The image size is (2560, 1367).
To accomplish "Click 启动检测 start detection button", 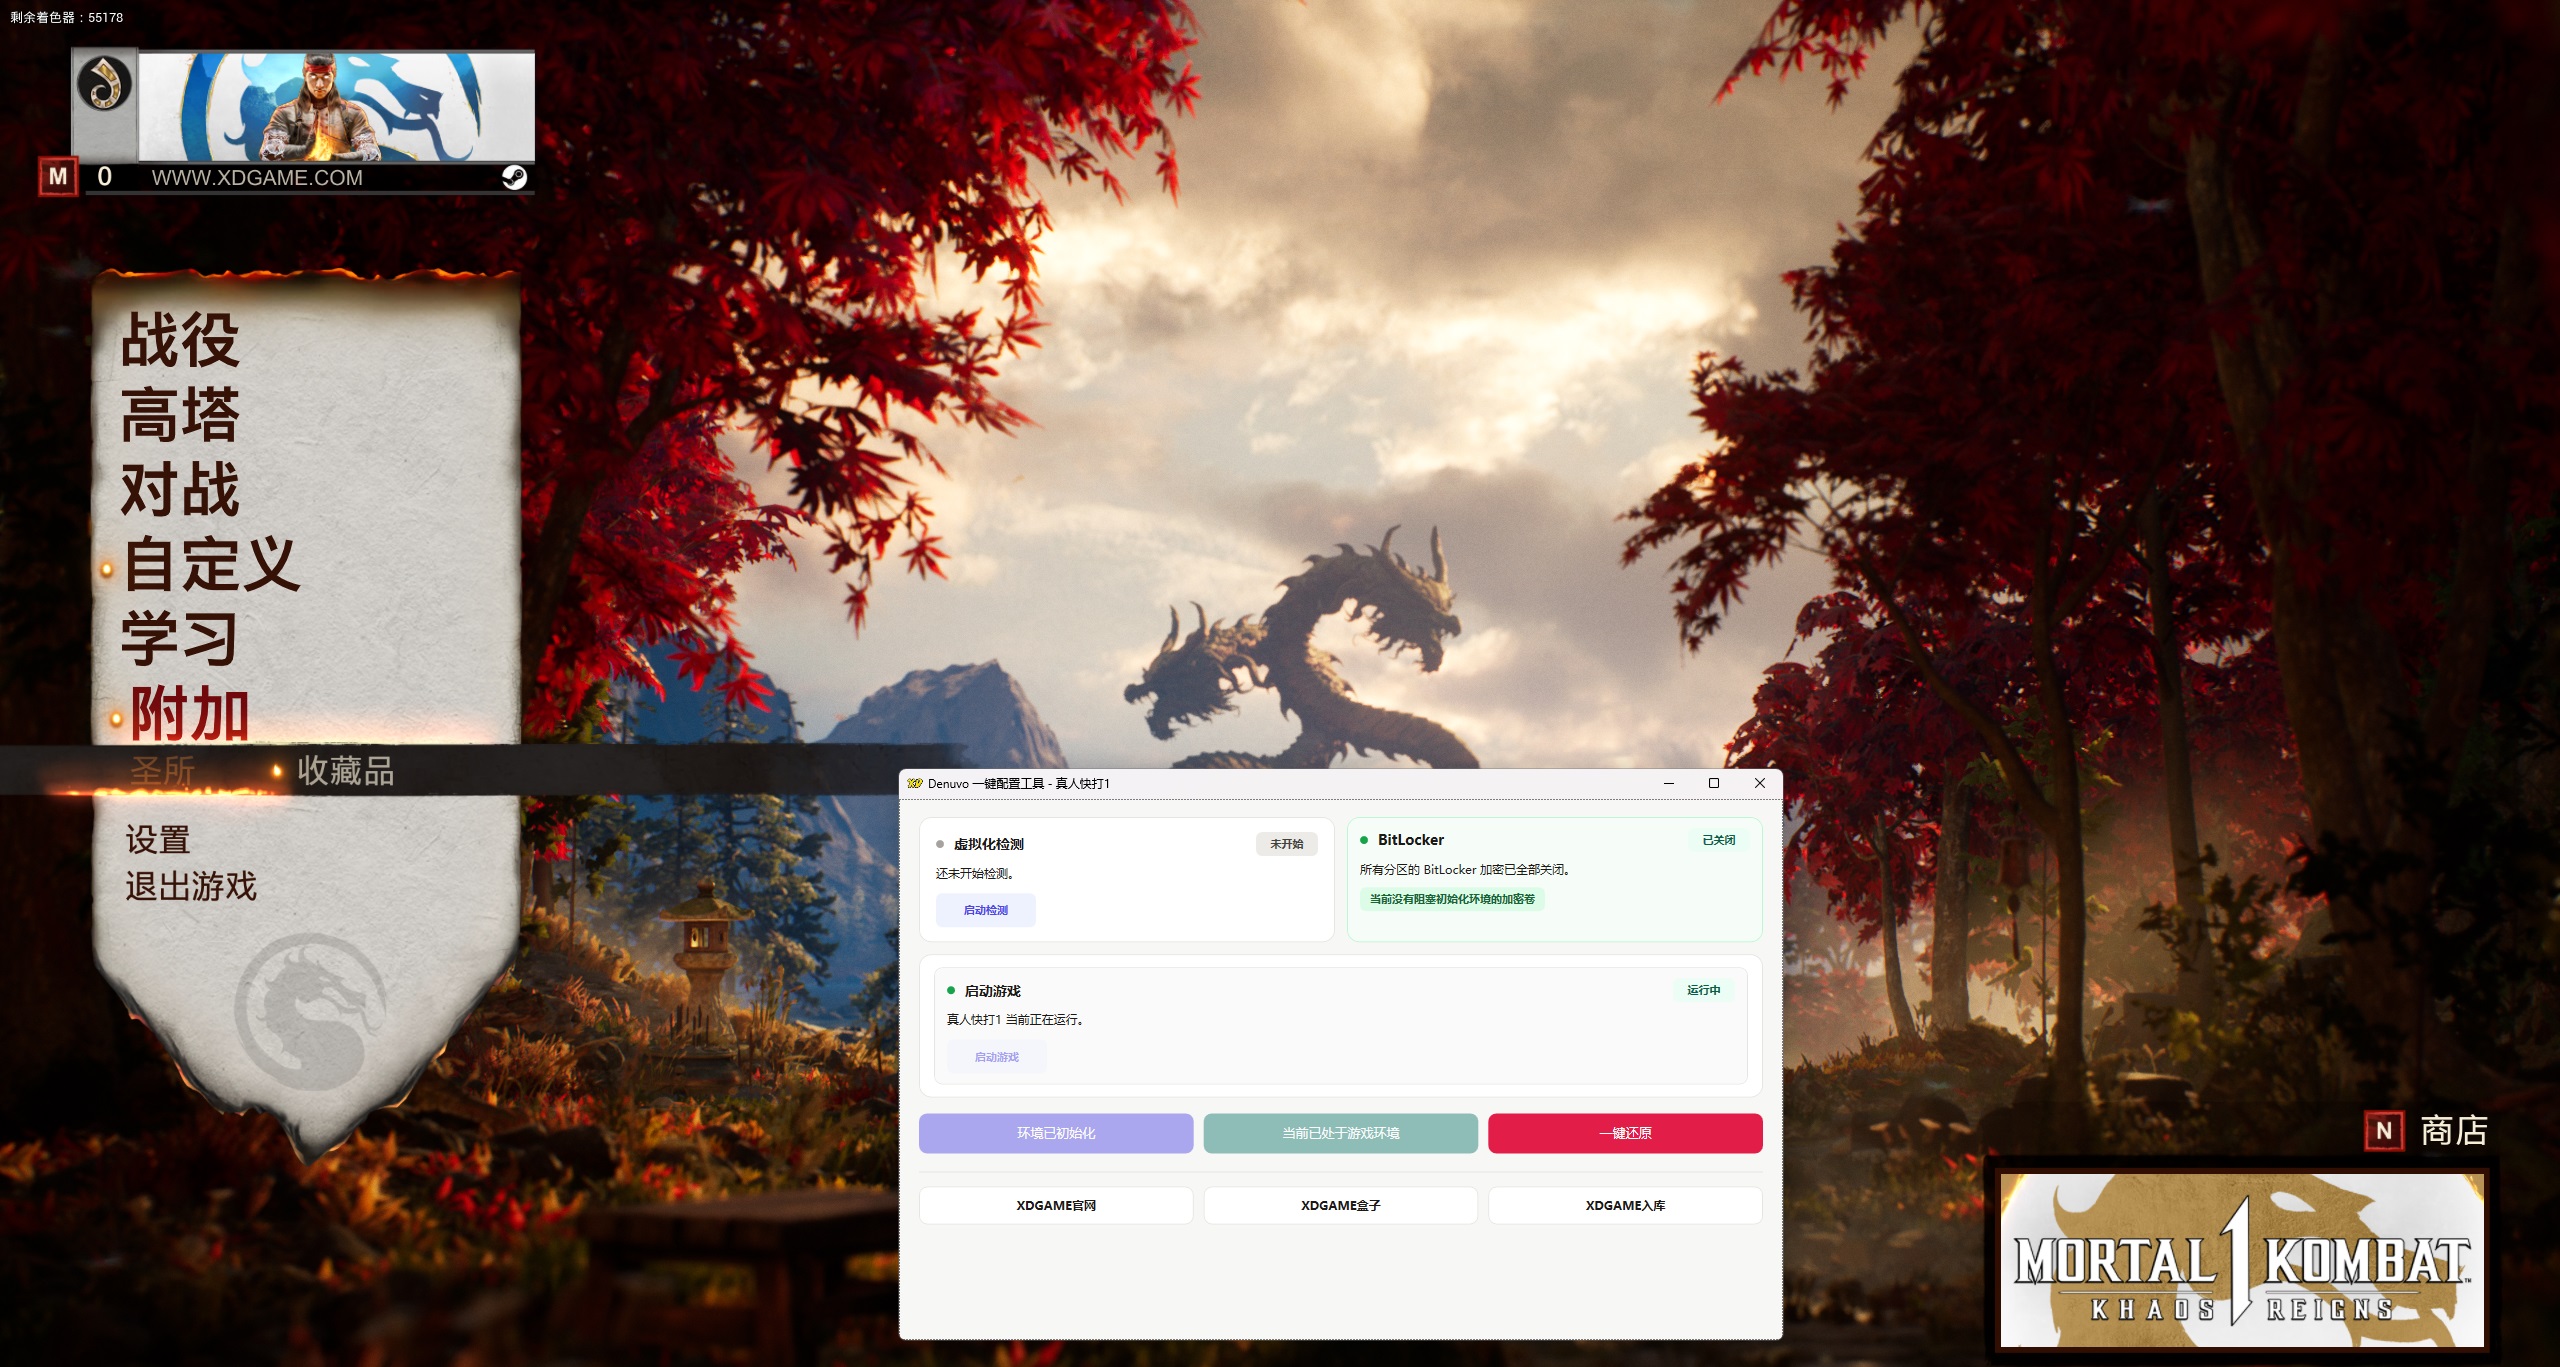I will (985, 910).
